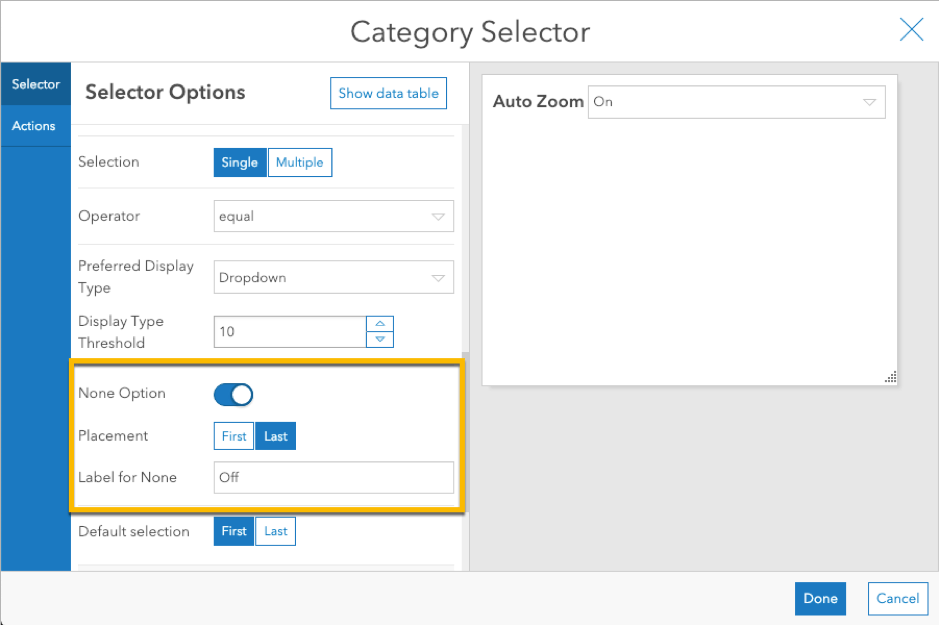Close the Category Selector dialog
939x625 pixels.
click(x=911, y=30)
